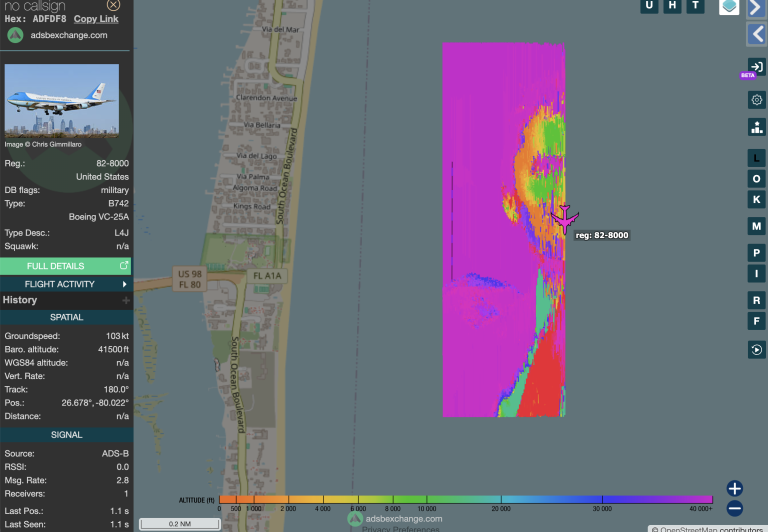This screenshot has height=532, width=768.
Task: Open the statistics podium icon
Action: pos(756,127)
